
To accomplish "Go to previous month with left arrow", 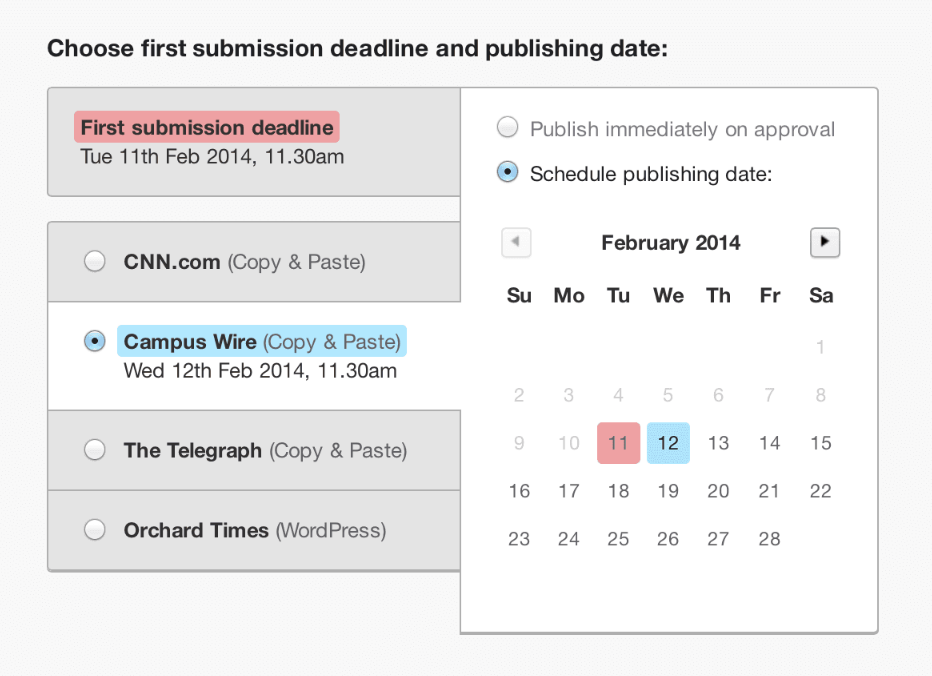I will [516, 242].
